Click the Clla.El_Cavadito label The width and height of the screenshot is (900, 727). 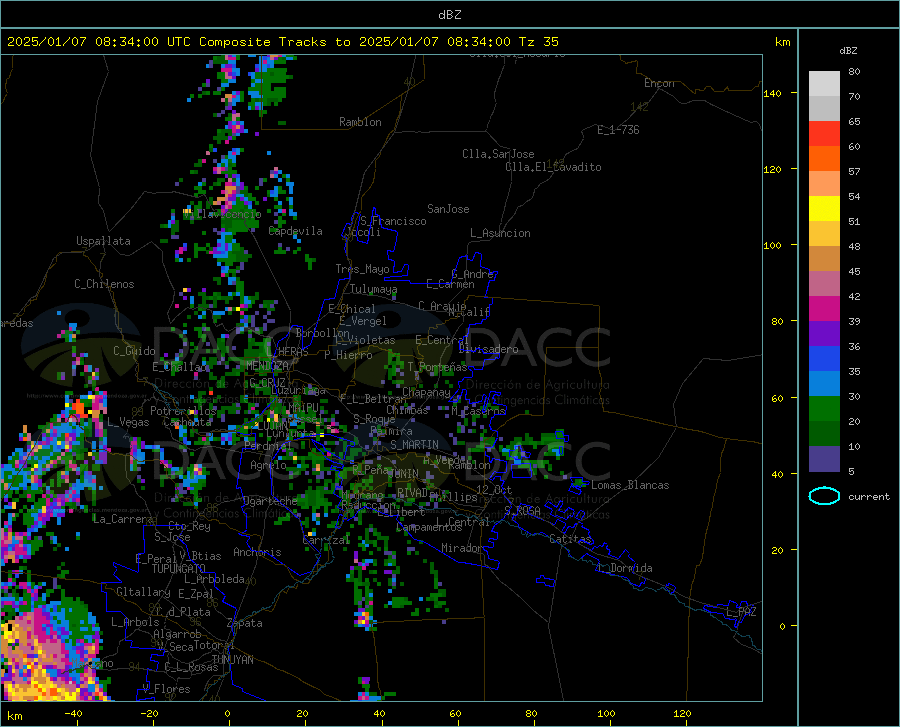tap(553, 167)
